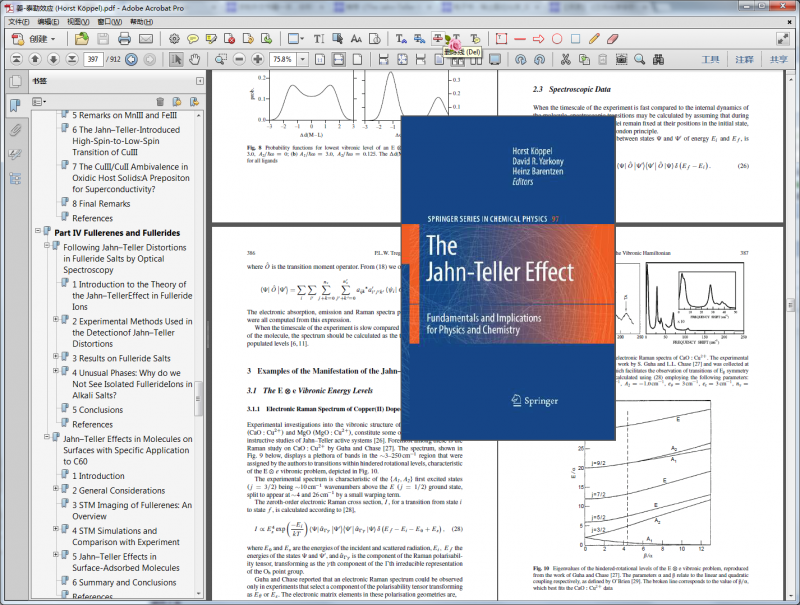Zoom out with the minus button
The image size is (800, 605).
coord(239,59)
